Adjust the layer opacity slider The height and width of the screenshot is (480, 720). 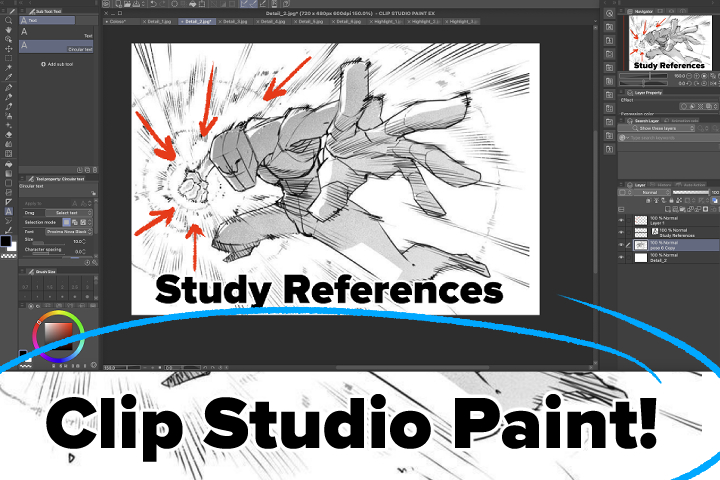coord(691,192)
